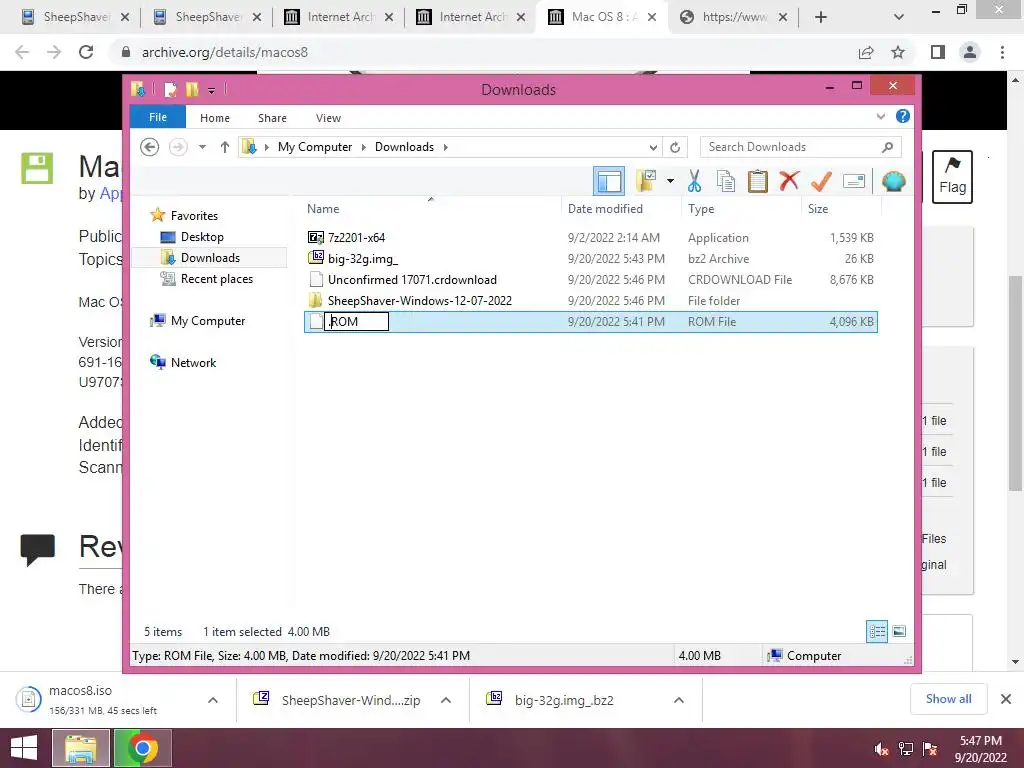Sort files by Name column header
The height and width of the screenshot is (768, 1024).
431,208
